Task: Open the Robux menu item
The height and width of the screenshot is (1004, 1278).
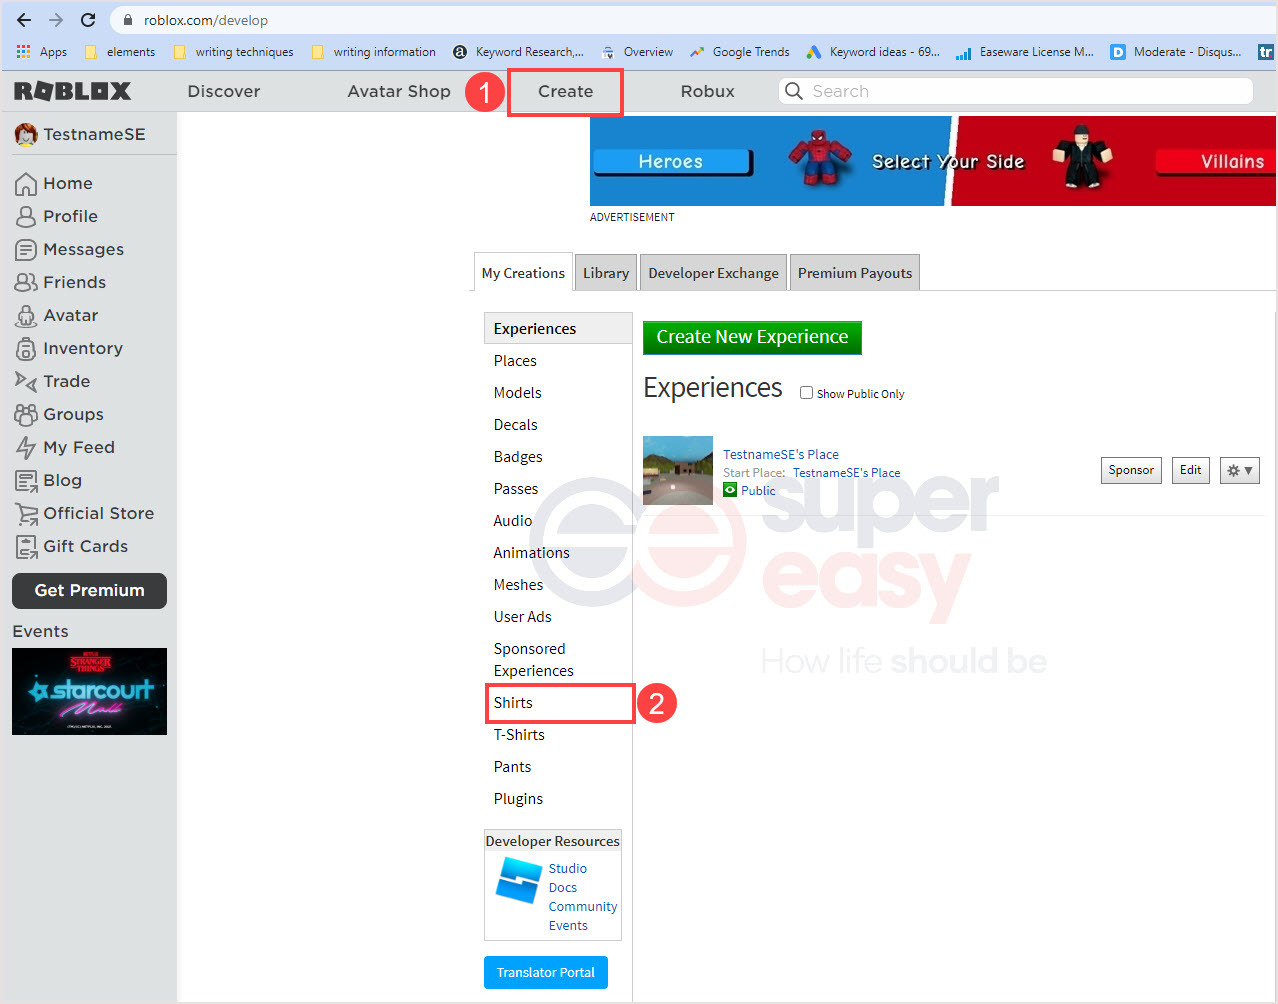Action: coord(708,91)
